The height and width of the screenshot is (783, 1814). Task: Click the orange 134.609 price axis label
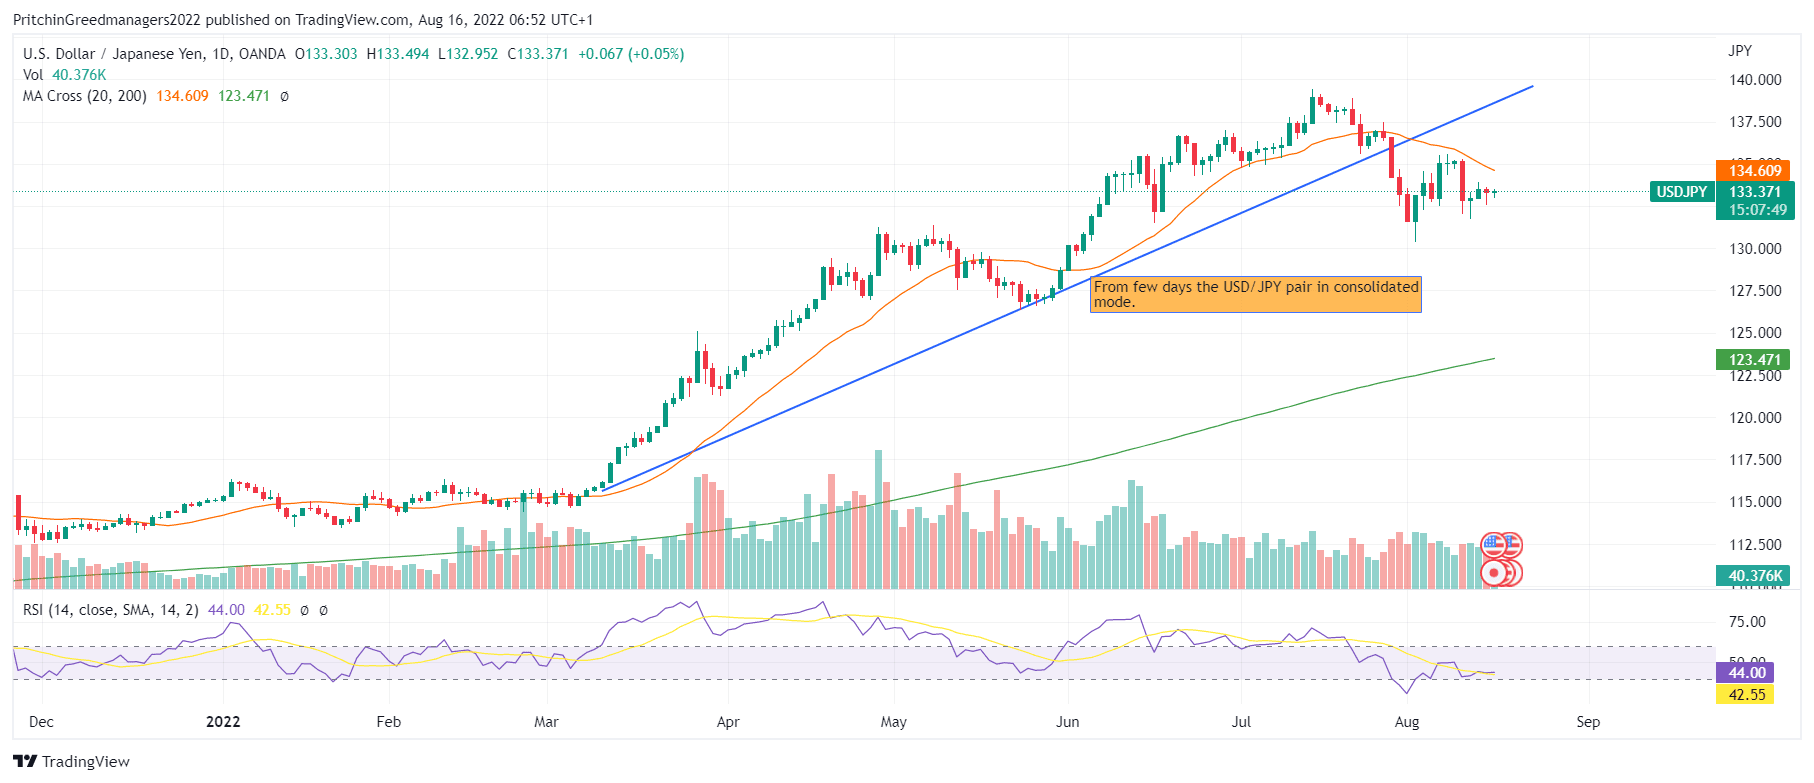click(1755, 171)
